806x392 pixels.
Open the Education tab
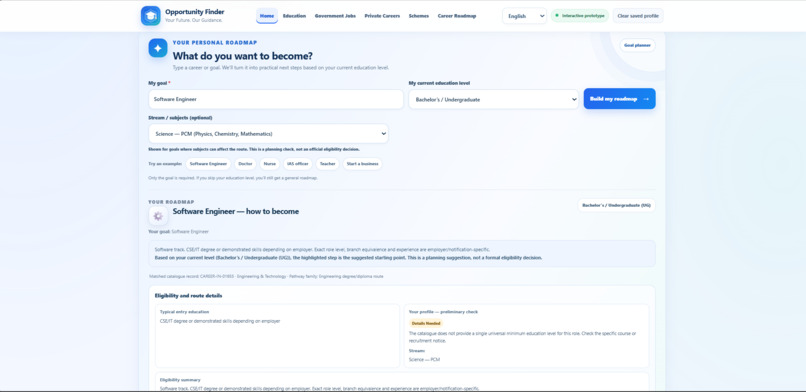[x=294, y=16]
